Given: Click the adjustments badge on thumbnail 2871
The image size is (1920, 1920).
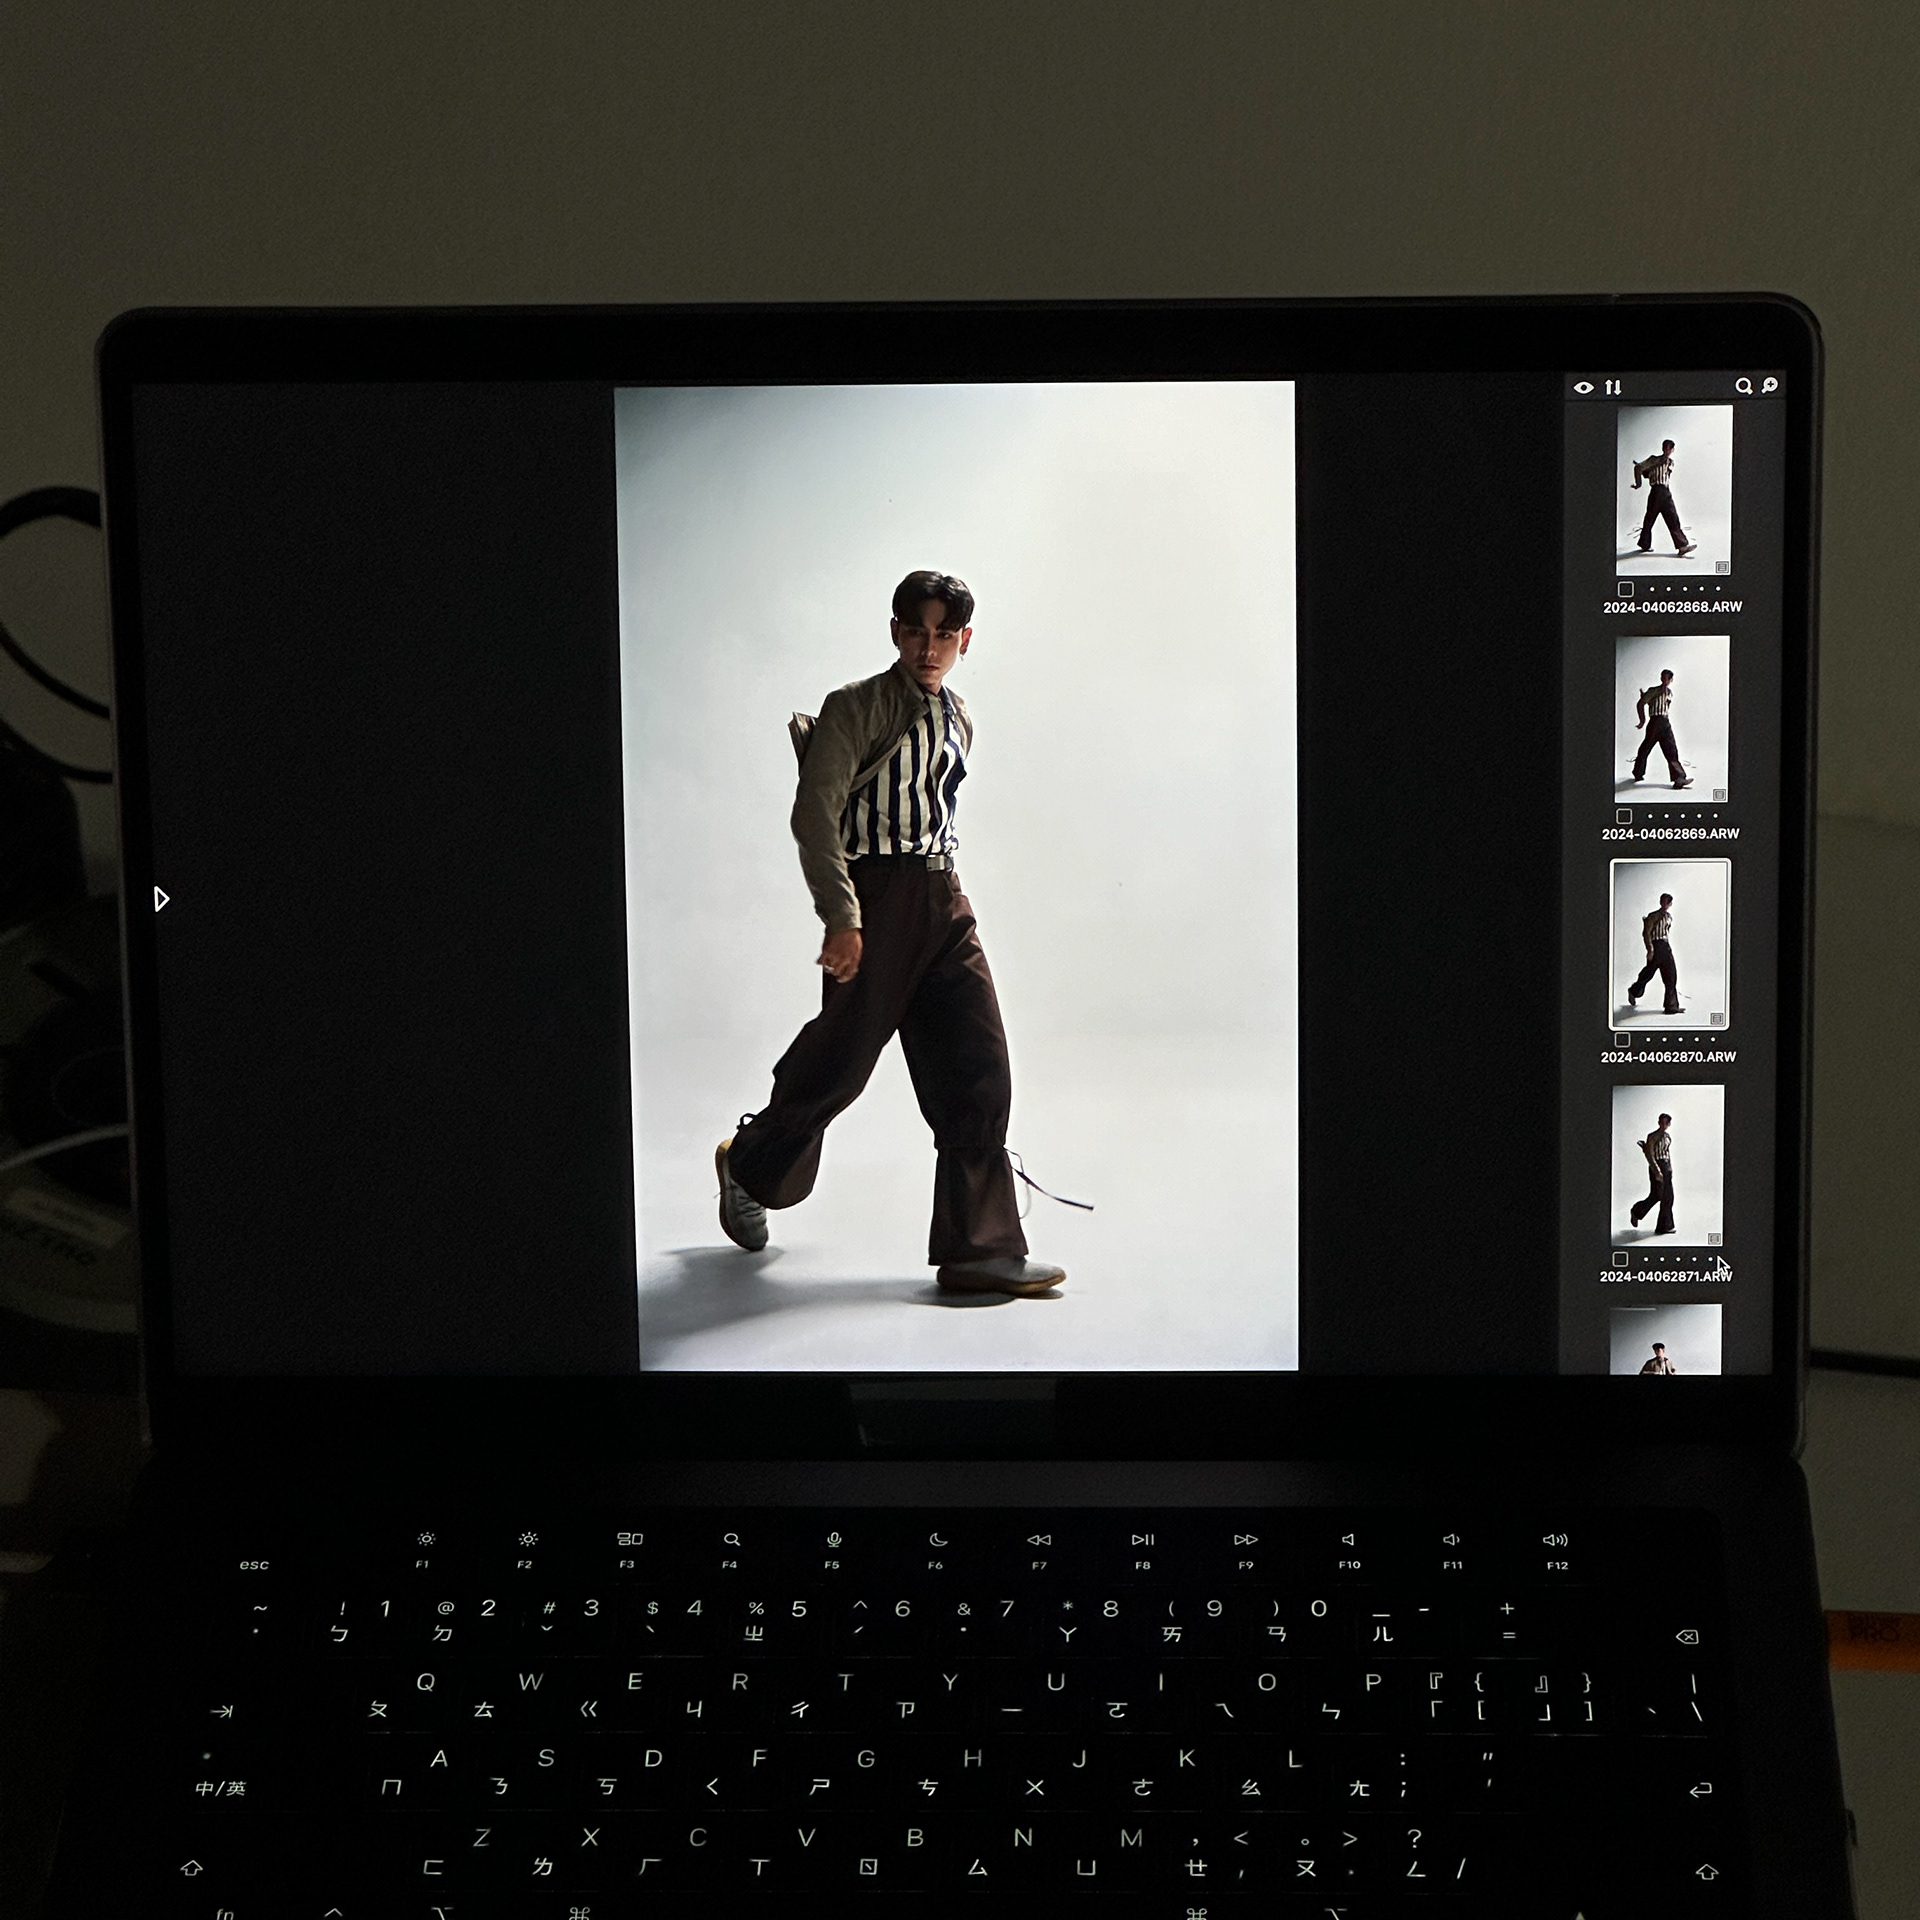Looking at the screenshot, I should (x=1714, y=1238).
